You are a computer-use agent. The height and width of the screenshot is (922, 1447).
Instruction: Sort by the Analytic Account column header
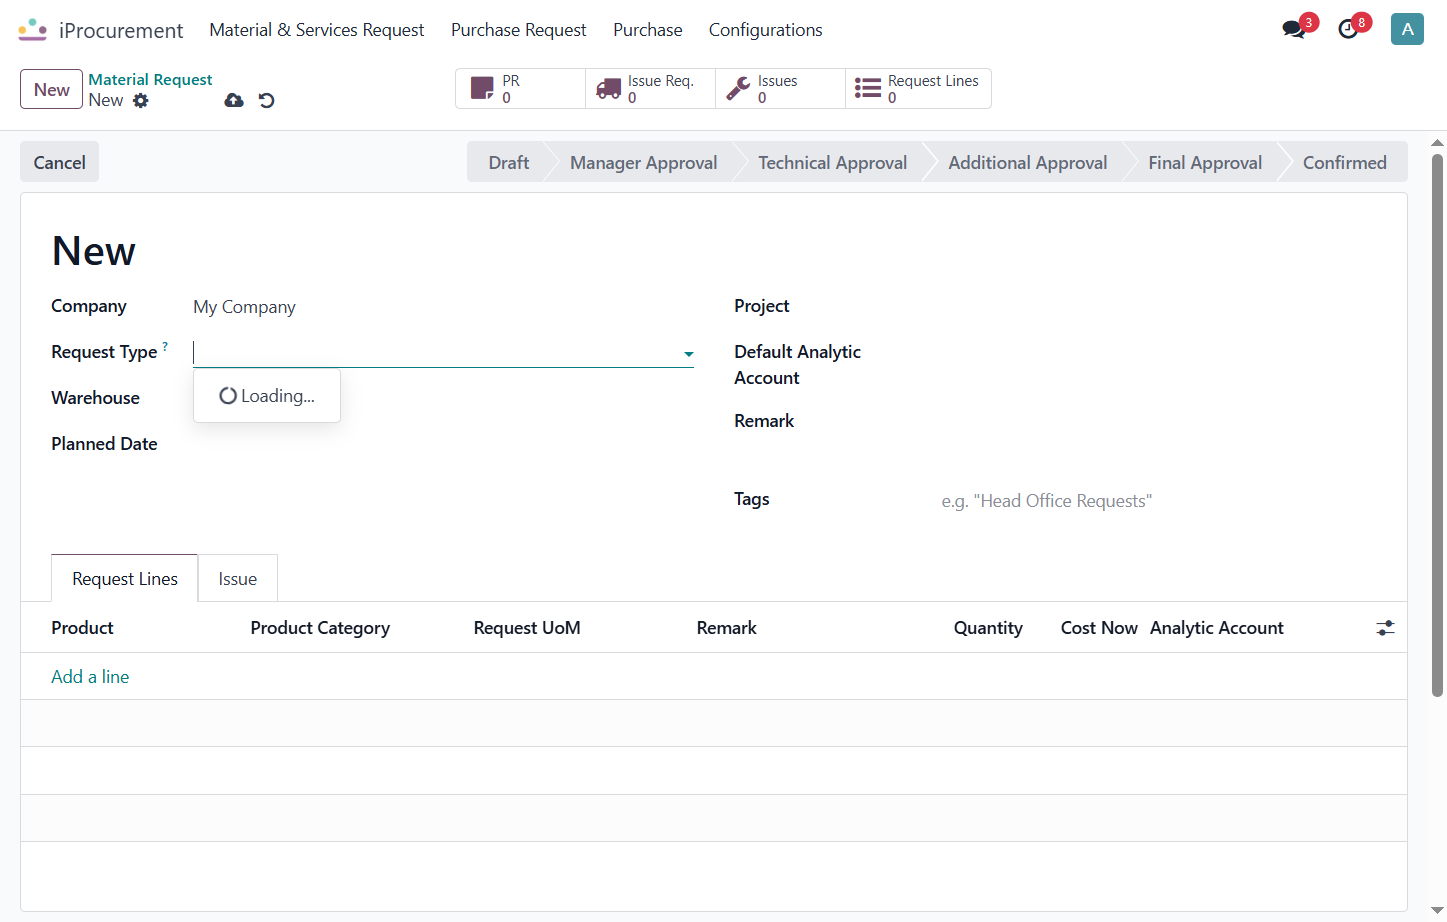1217,628
